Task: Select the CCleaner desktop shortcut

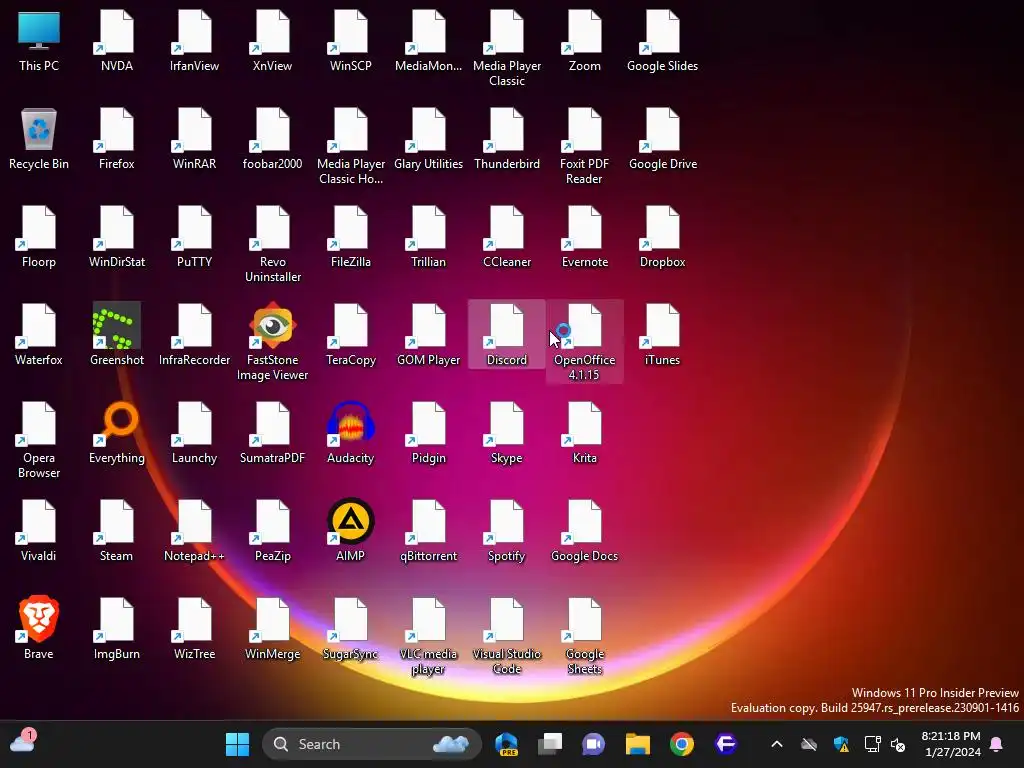Action: [507, 237]
